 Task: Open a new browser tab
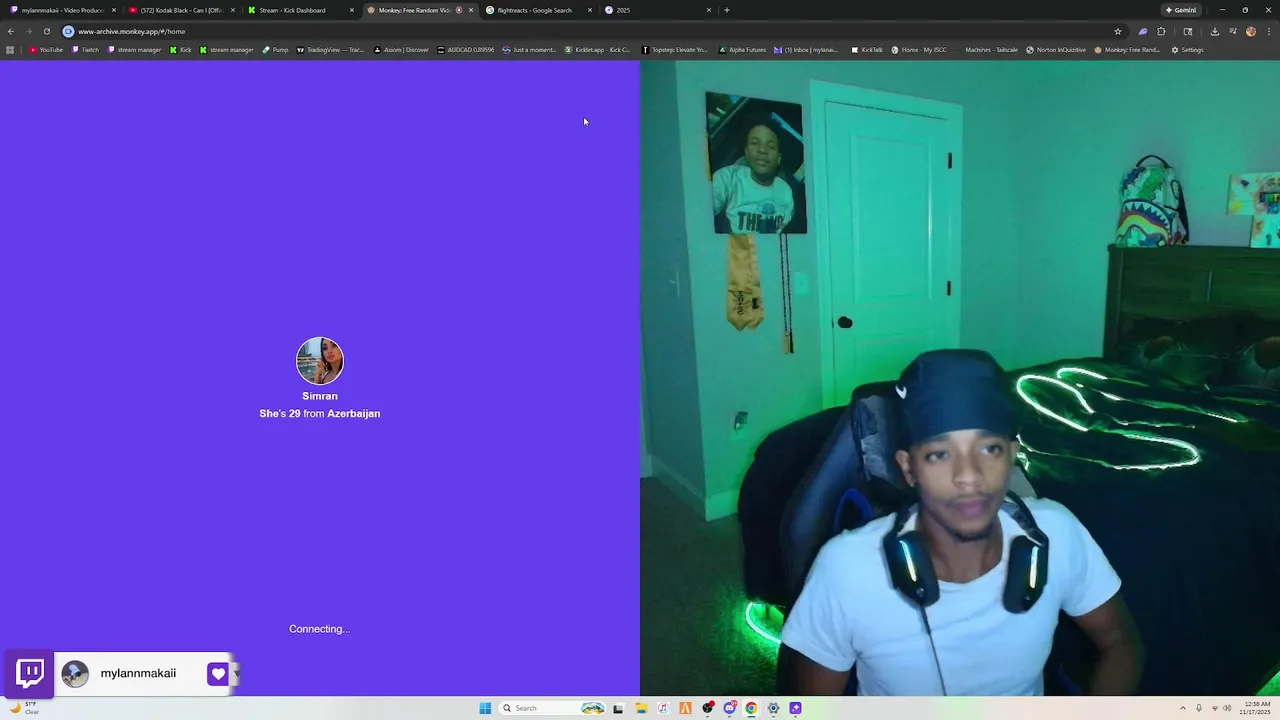click(727, 10)
